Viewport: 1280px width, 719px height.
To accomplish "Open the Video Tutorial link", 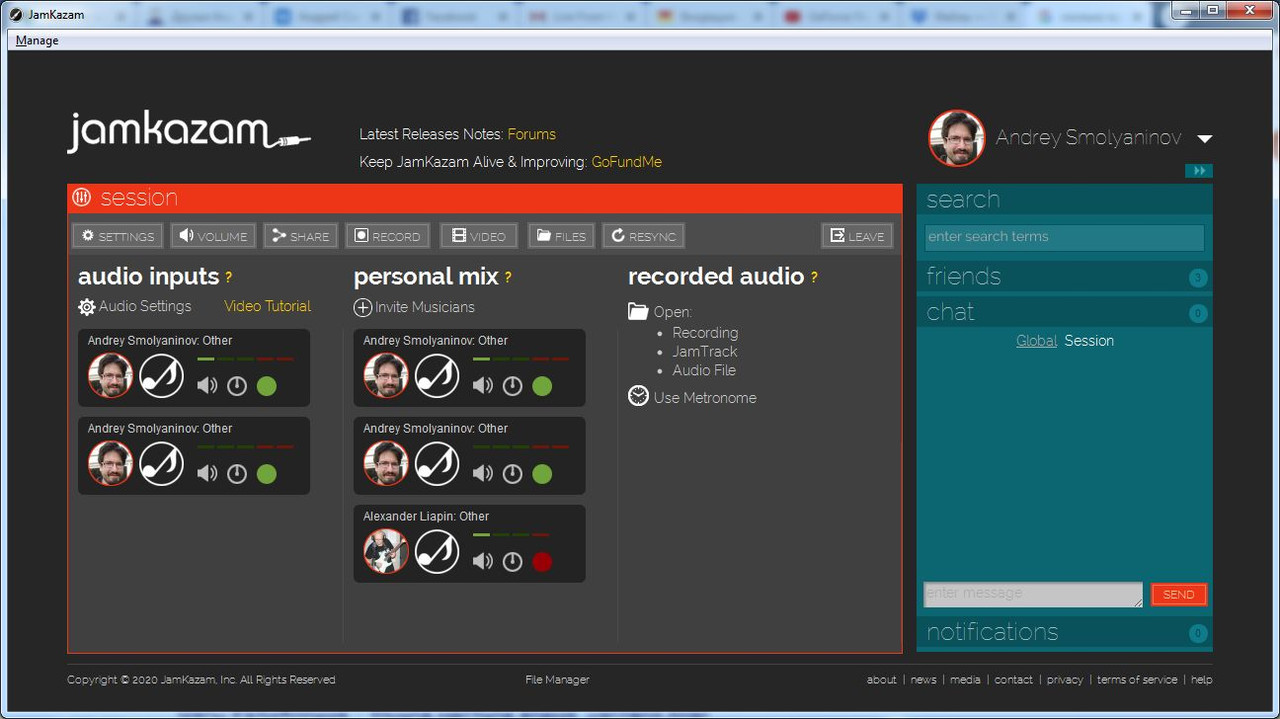I will 267,306.
